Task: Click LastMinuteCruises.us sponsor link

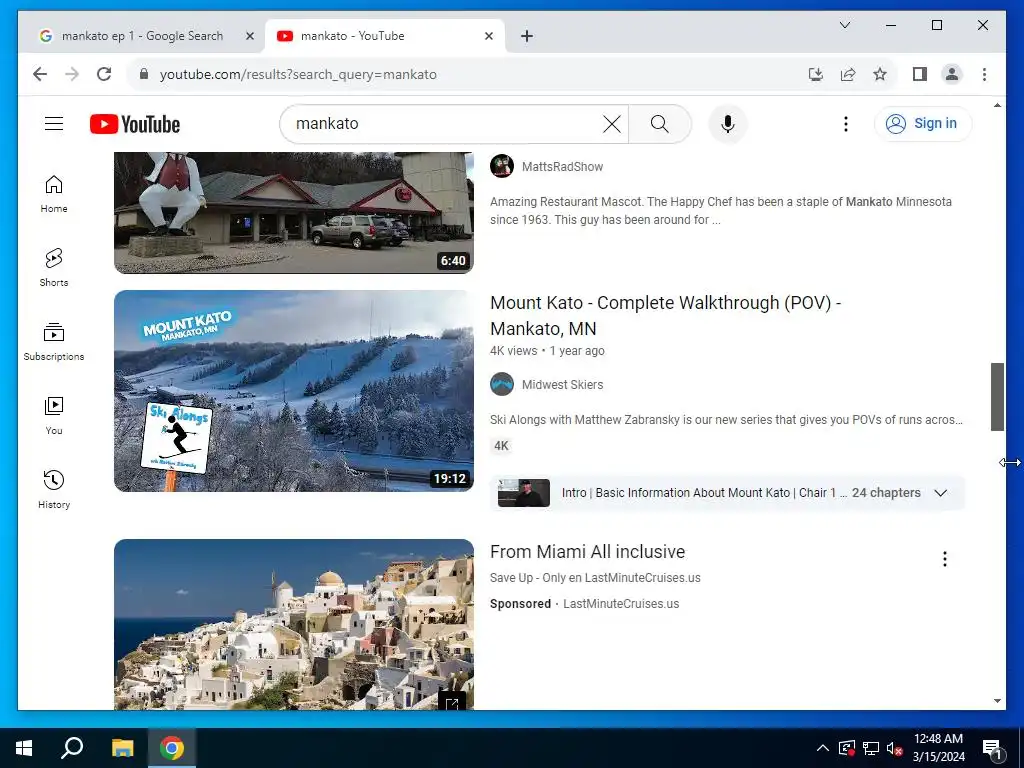Action: [x=620, y=604]
